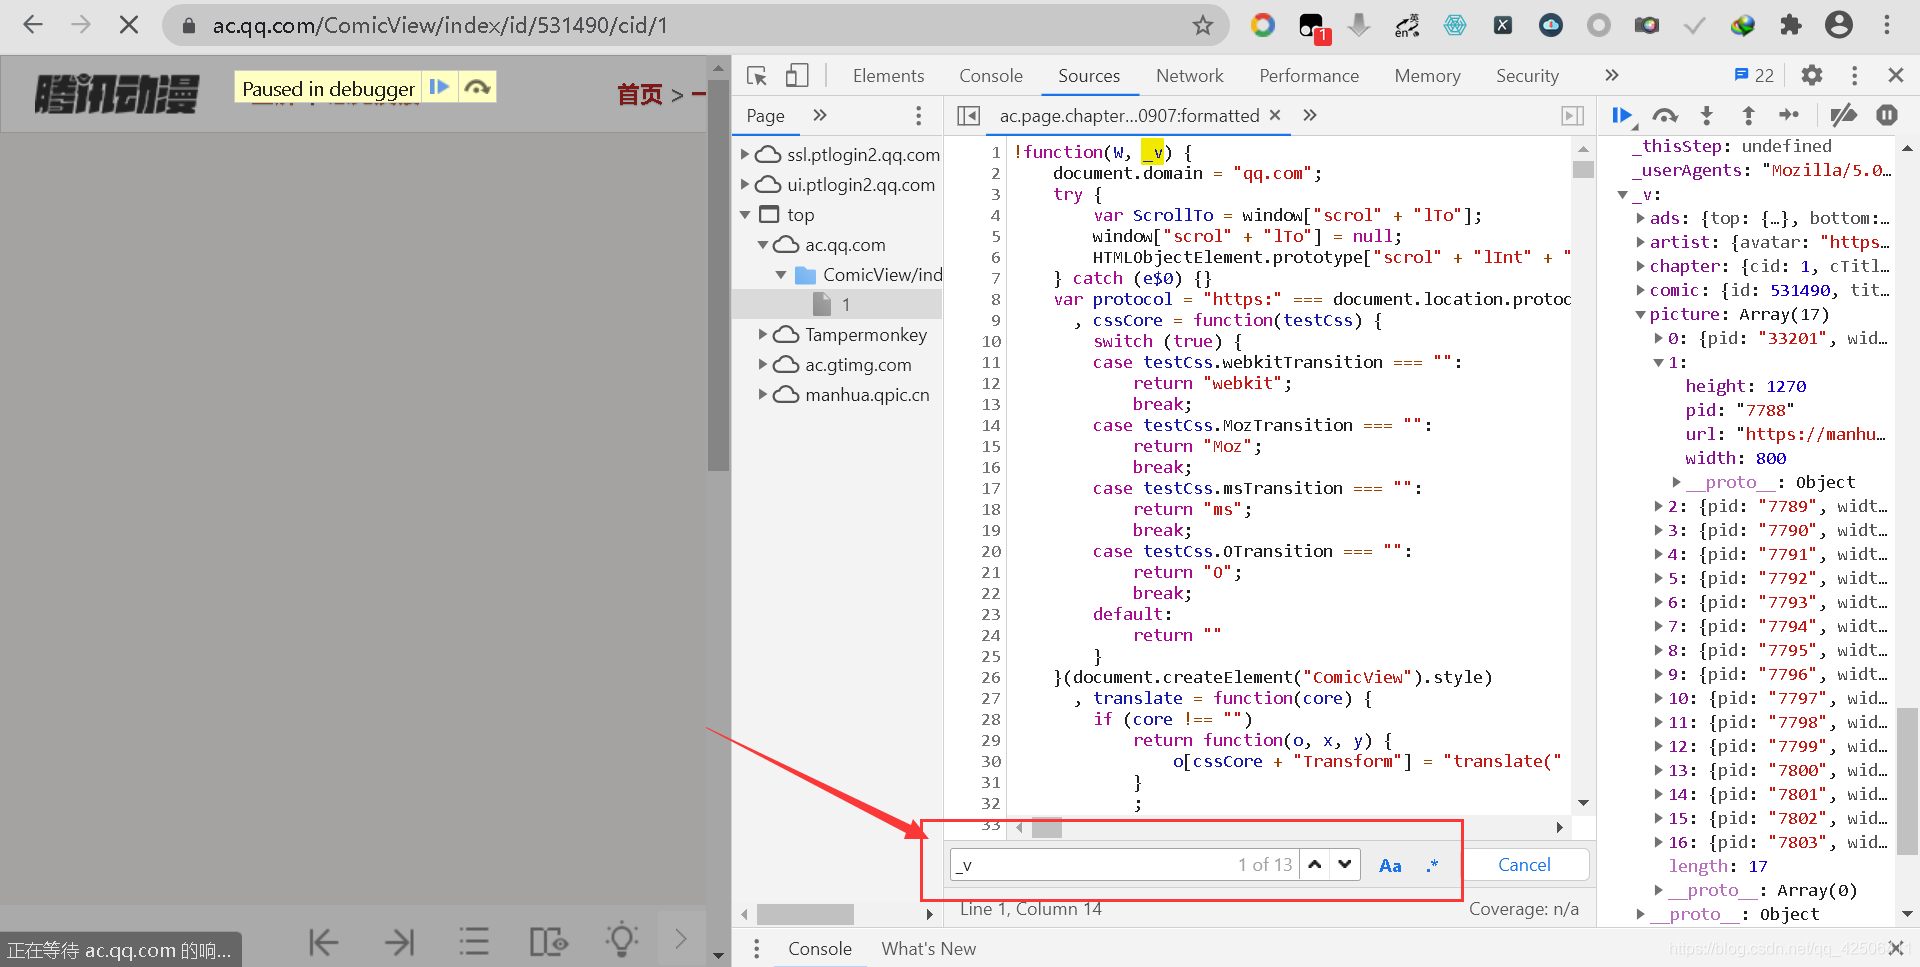The width and height of the screenshot is (1920, 967).
Task: Expand picture array item 16
Action: point(1659,842)
